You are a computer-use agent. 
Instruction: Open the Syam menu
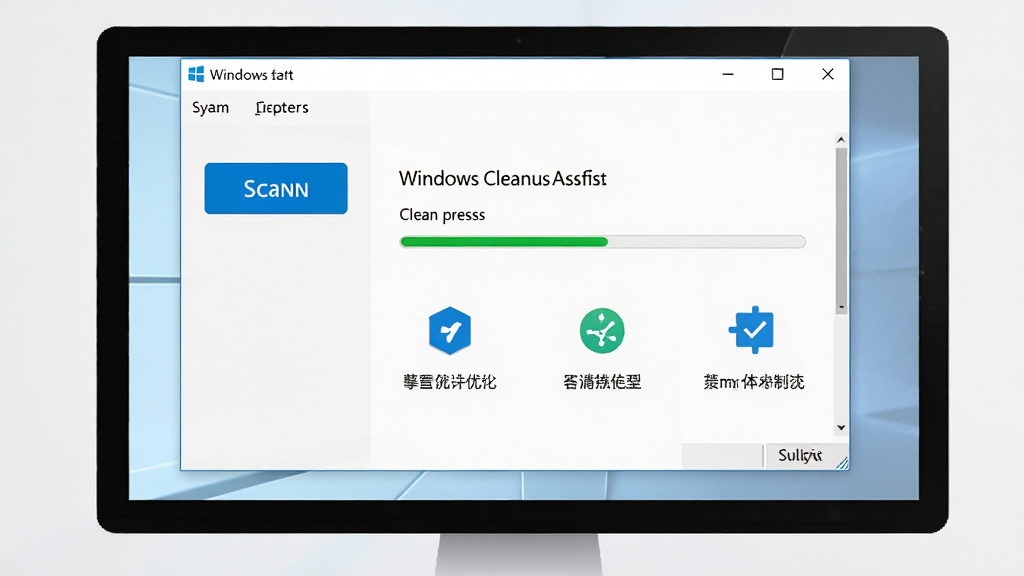pyautogui.click(x=210, y=108)
